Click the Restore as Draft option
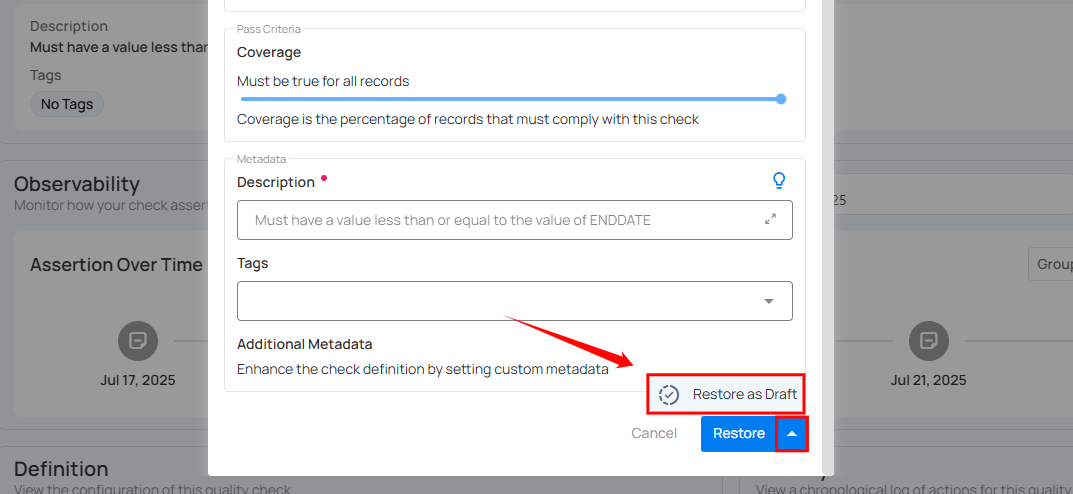This screenshot has width=1073, height=494. (x=725, y=394)
